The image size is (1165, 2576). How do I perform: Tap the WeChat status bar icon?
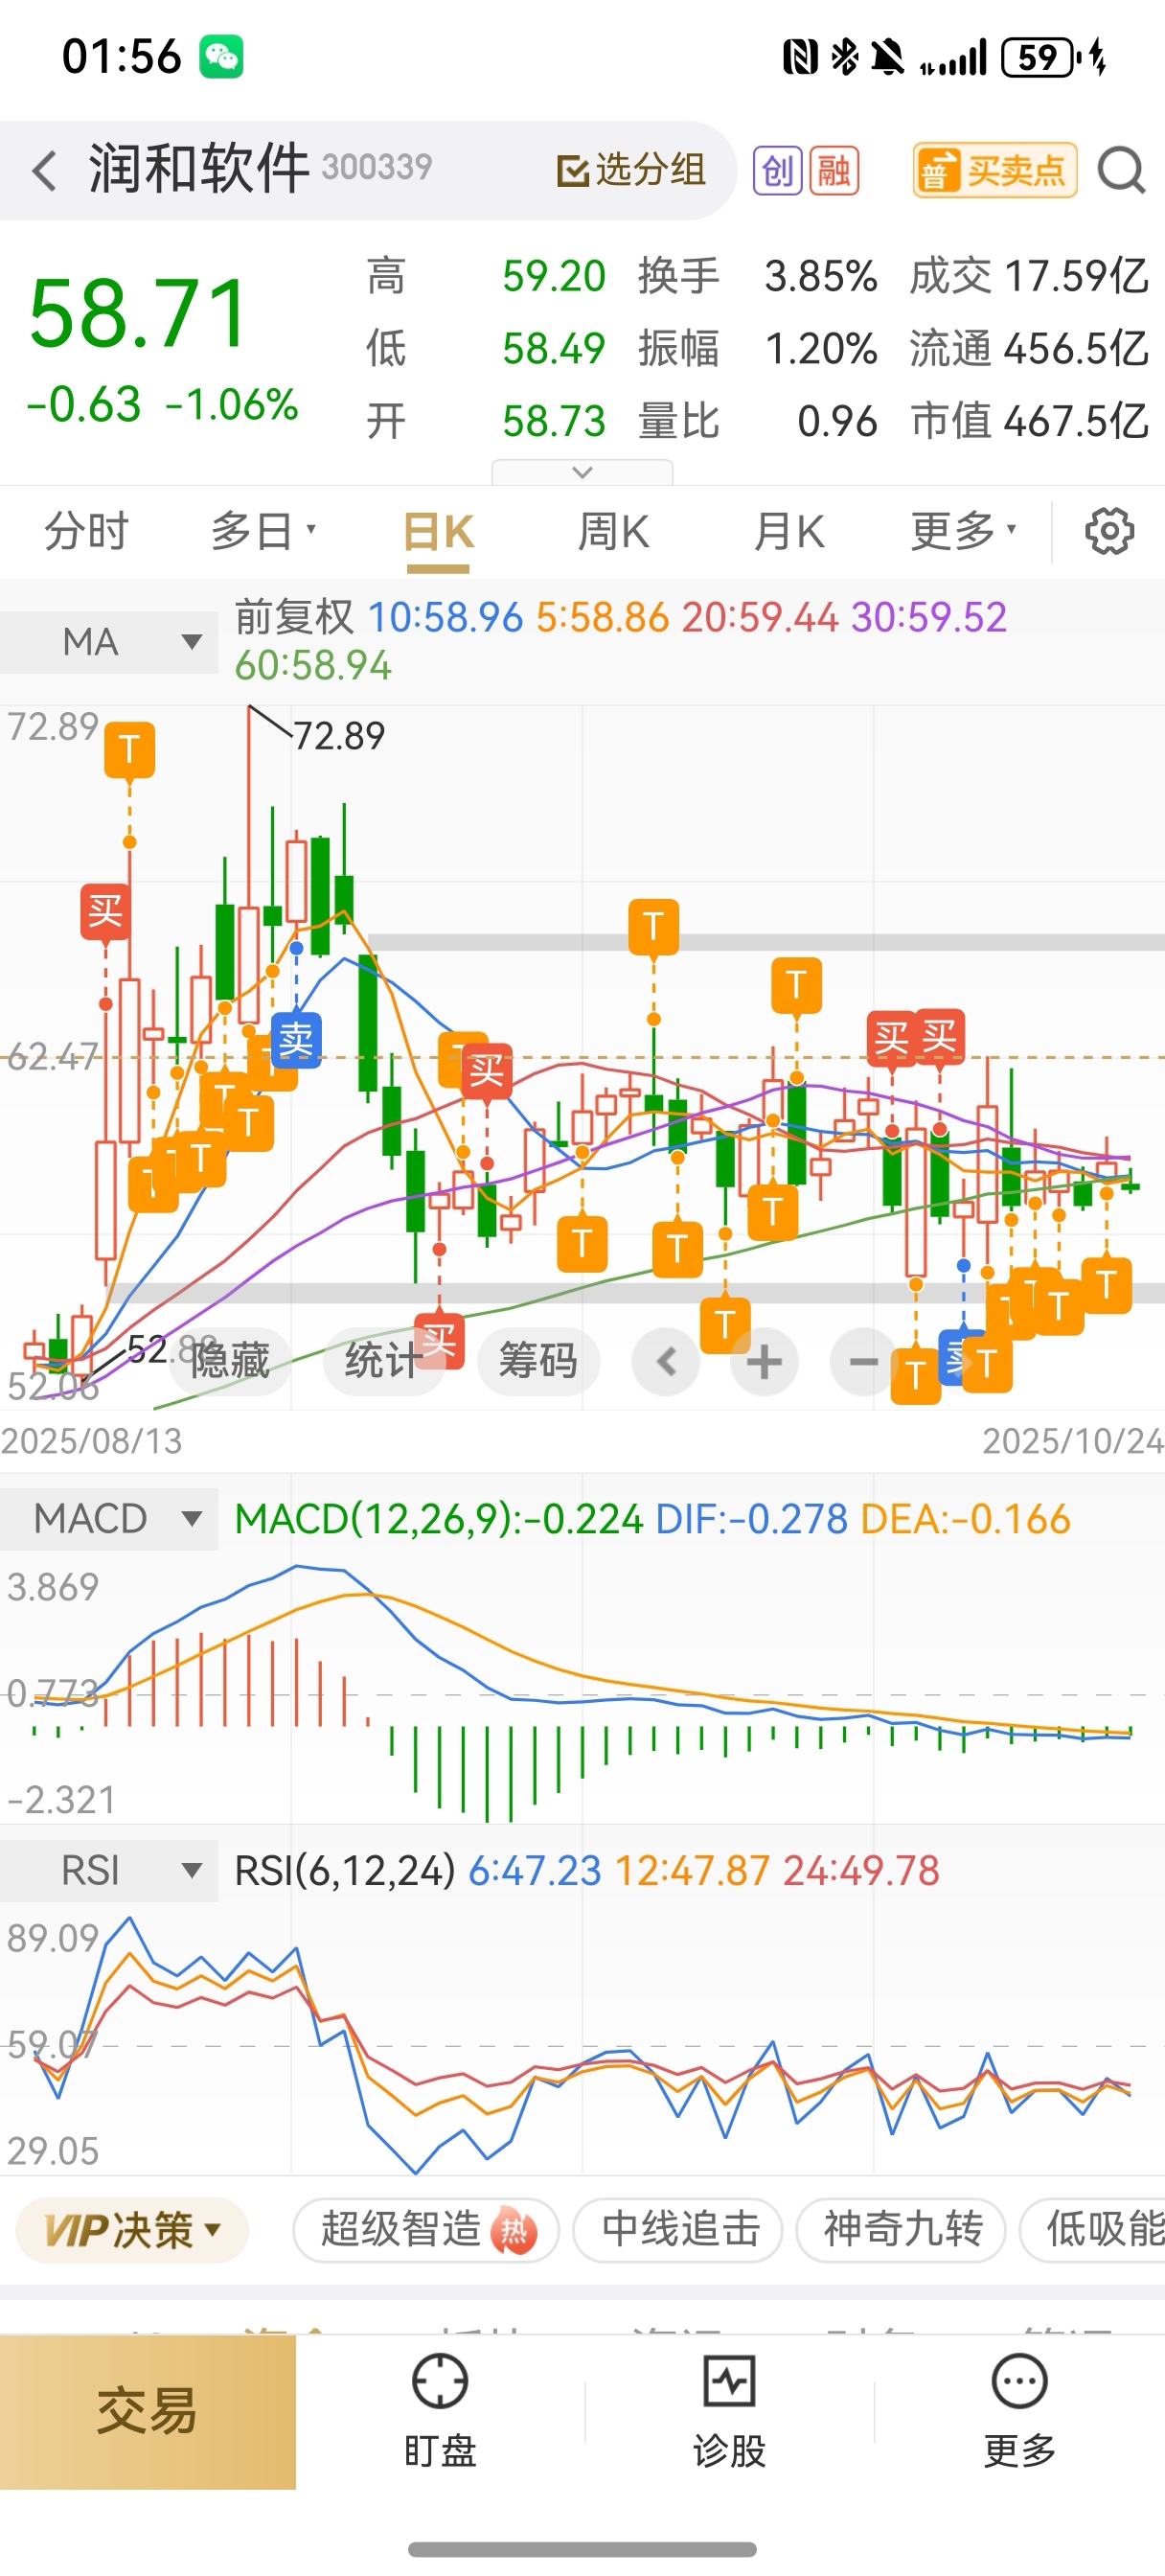pyautogui.click(x=221, y=56)
